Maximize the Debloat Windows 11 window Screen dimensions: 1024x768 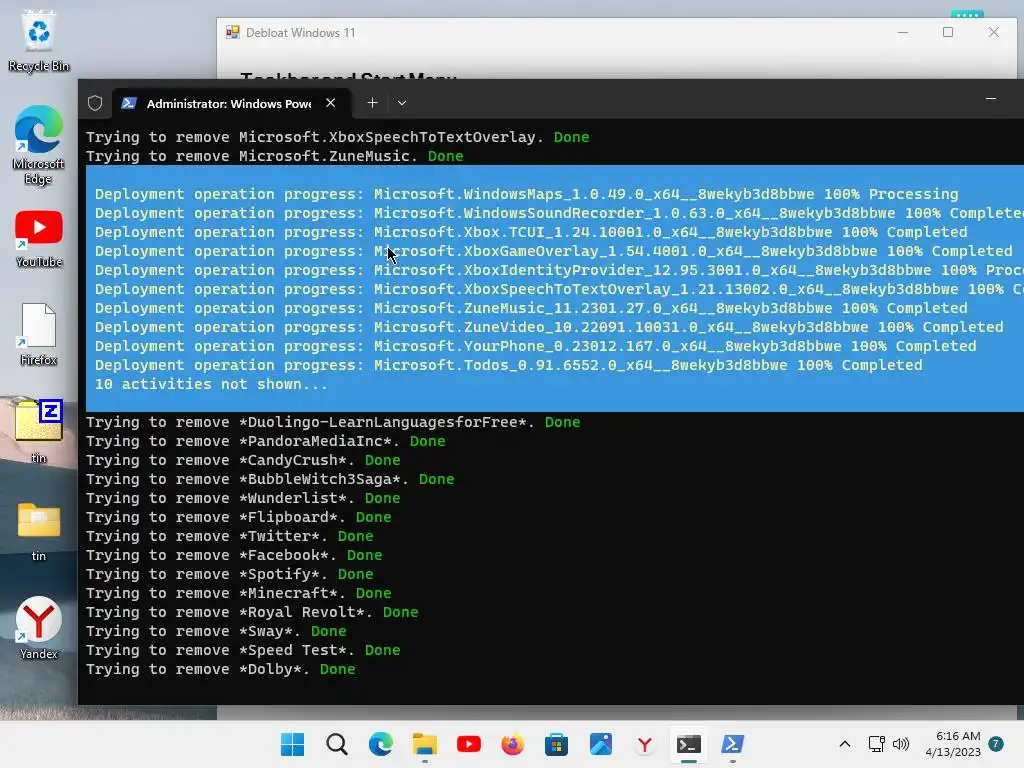948,33
